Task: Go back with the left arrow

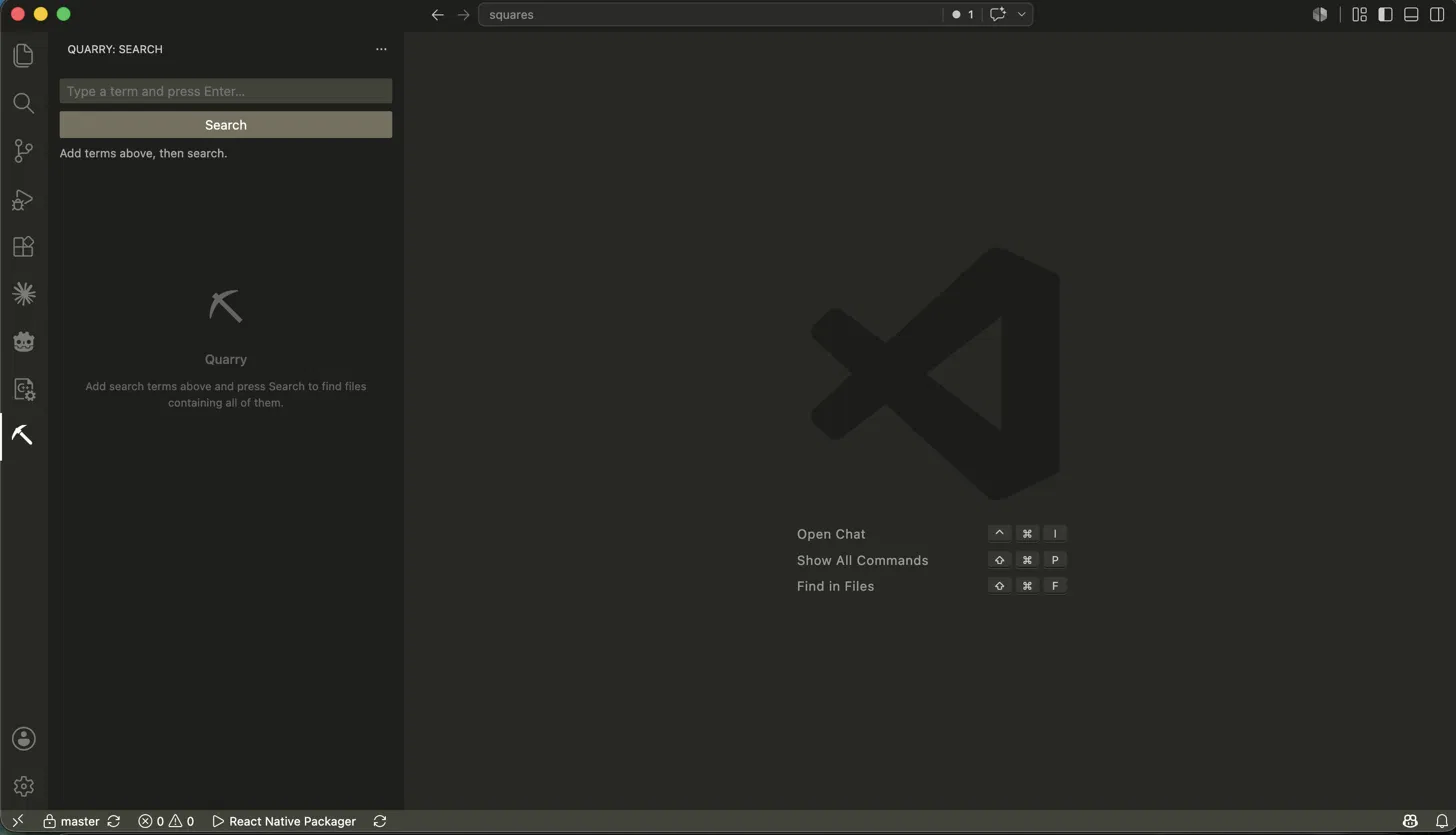Action: coord(437,15)
